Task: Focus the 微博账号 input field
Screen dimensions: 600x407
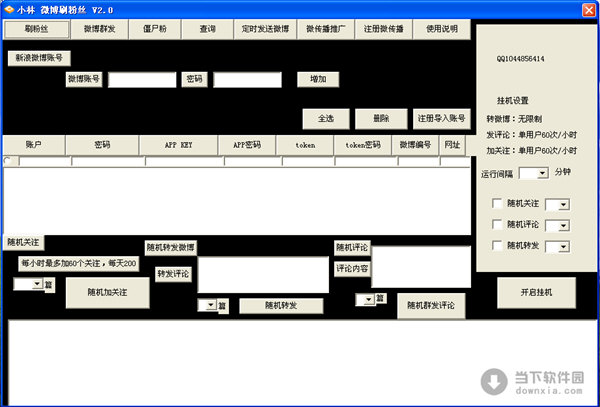Action: (142, 80)
